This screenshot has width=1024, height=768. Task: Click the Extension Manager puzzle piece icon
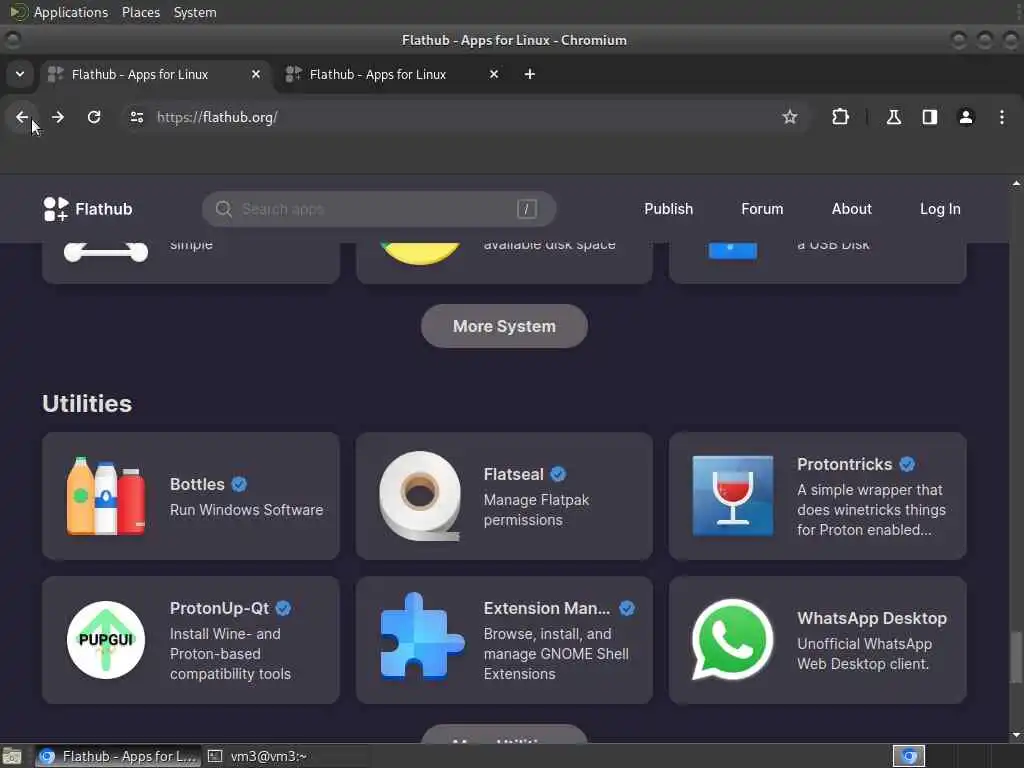(x=422, y=637)
